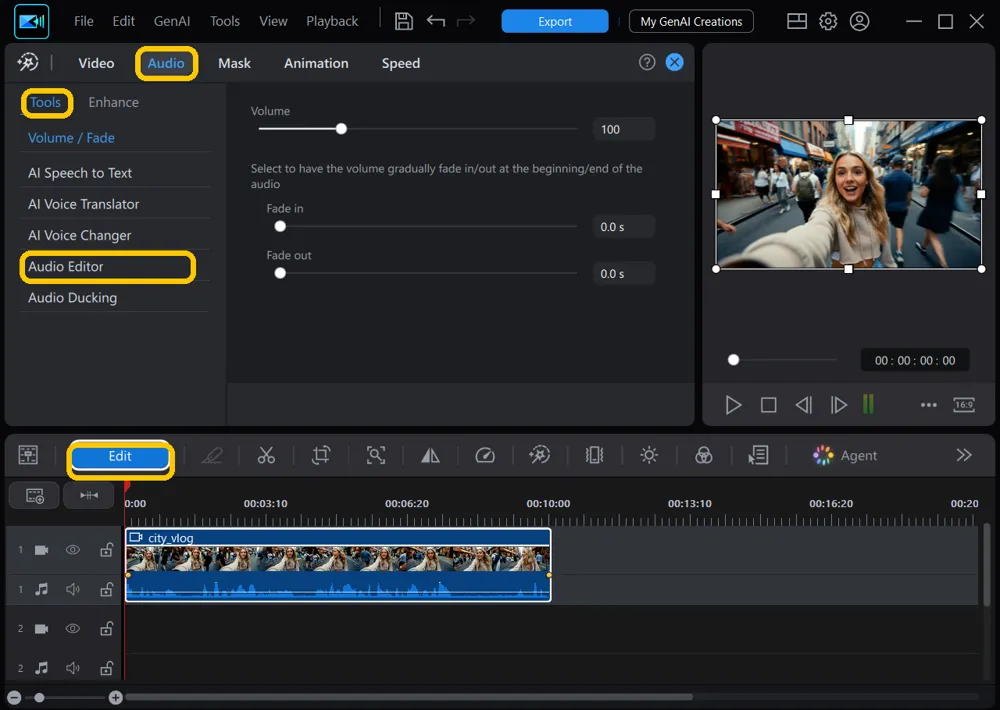Open the Playback menu

tap(332, 21)
